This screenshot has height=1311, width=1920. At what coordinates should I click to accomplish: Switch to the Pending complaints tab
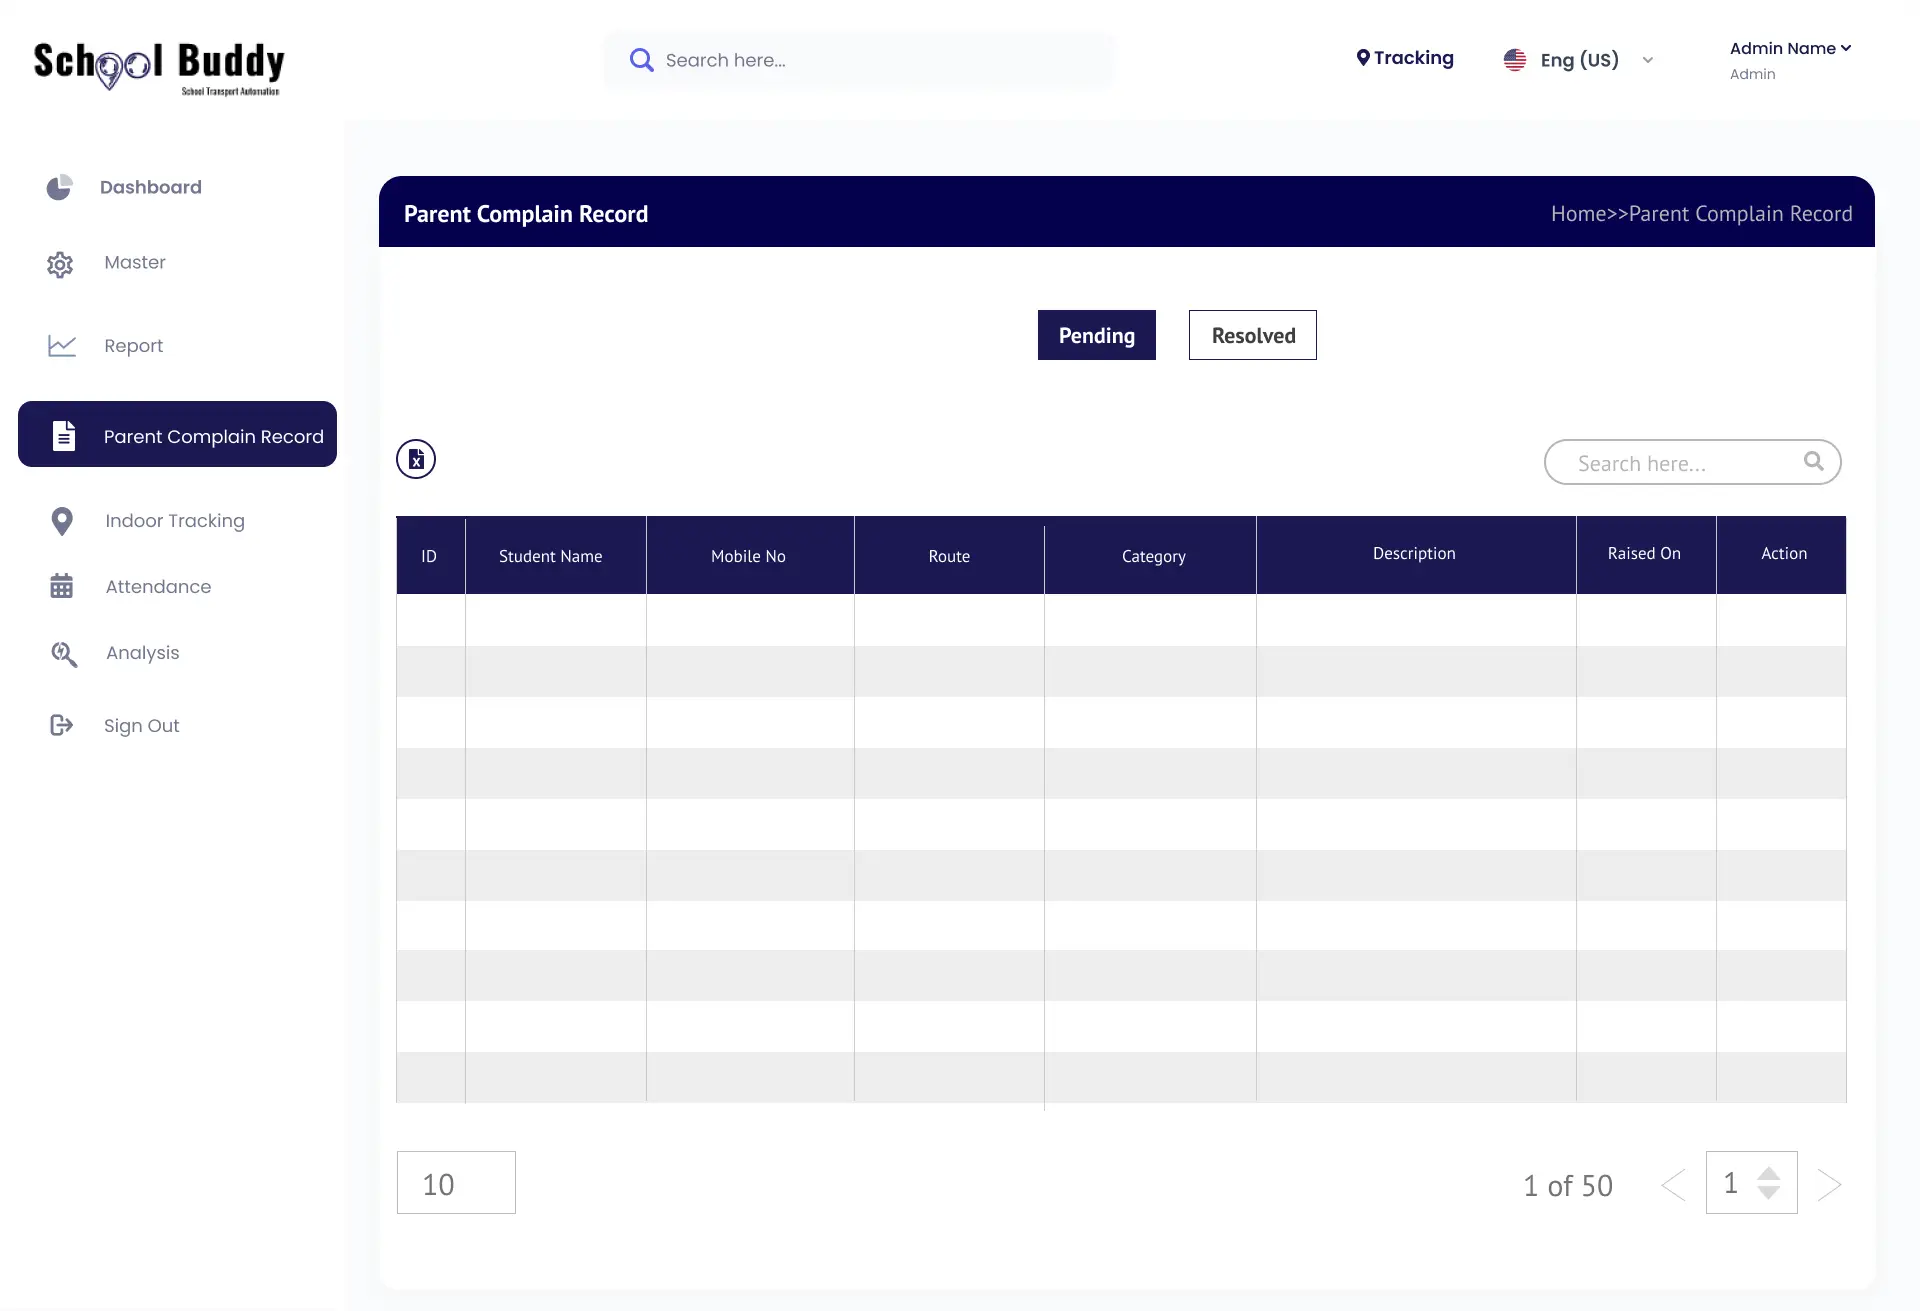(x=1096, y=335)
